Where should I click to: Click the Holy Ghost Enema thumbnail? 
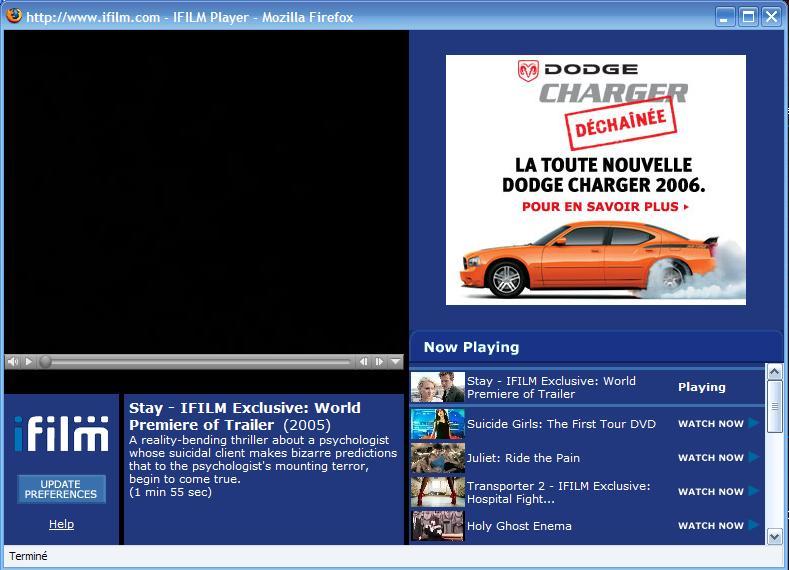point(437,525)
